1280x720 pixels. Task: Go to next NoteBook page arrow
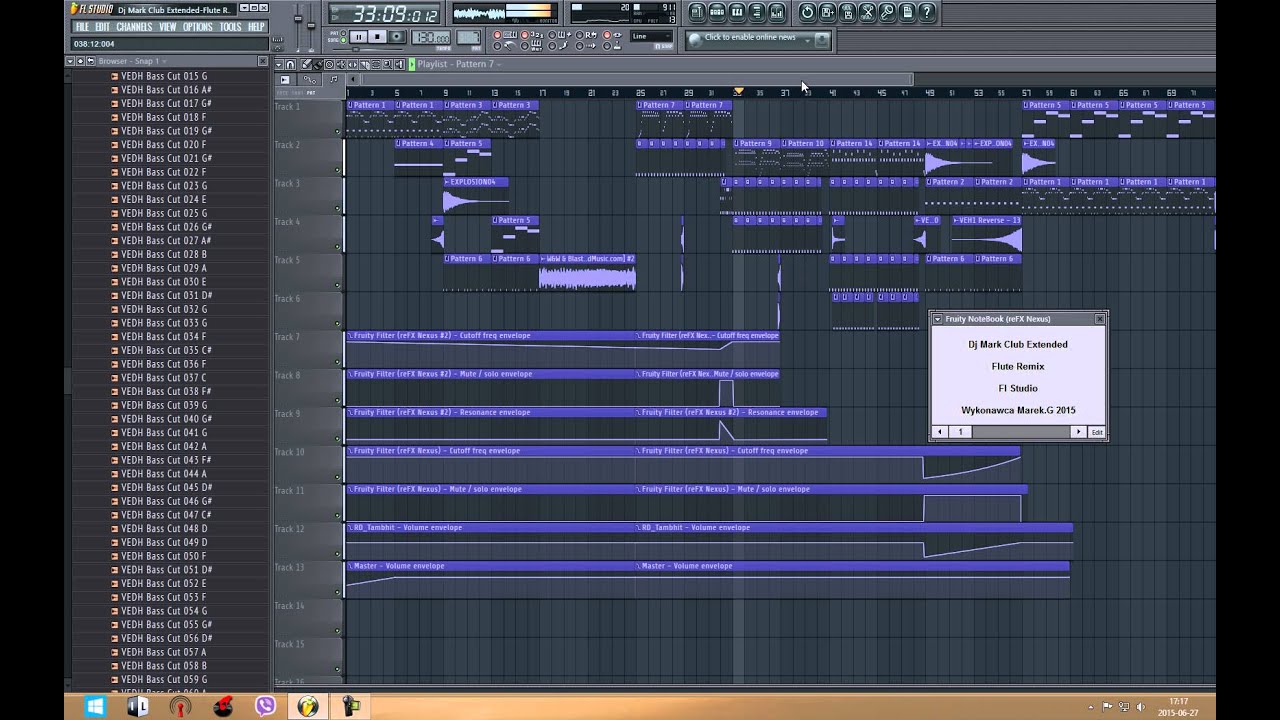tap(1078, 432)
